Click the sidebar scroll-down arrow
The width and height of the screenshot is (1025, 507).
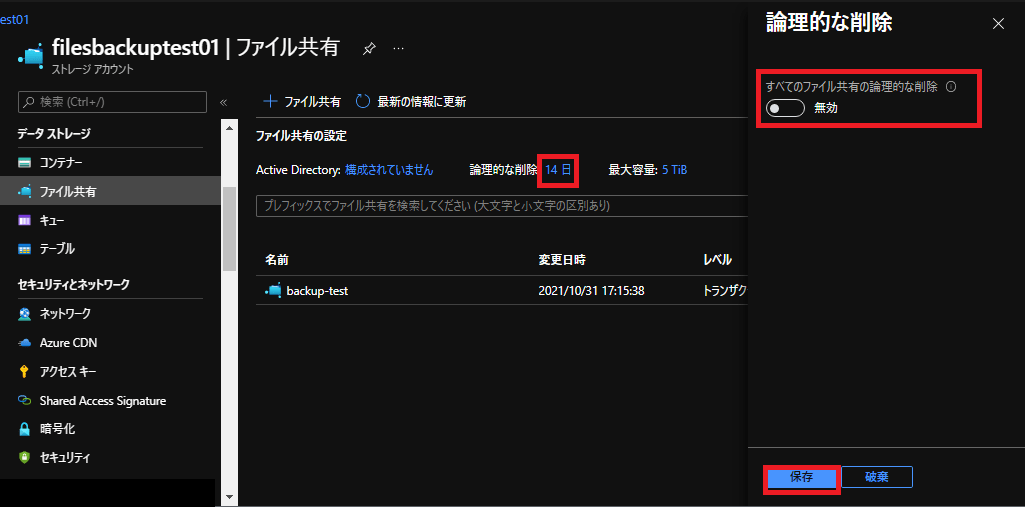click(x=229, y=496)
